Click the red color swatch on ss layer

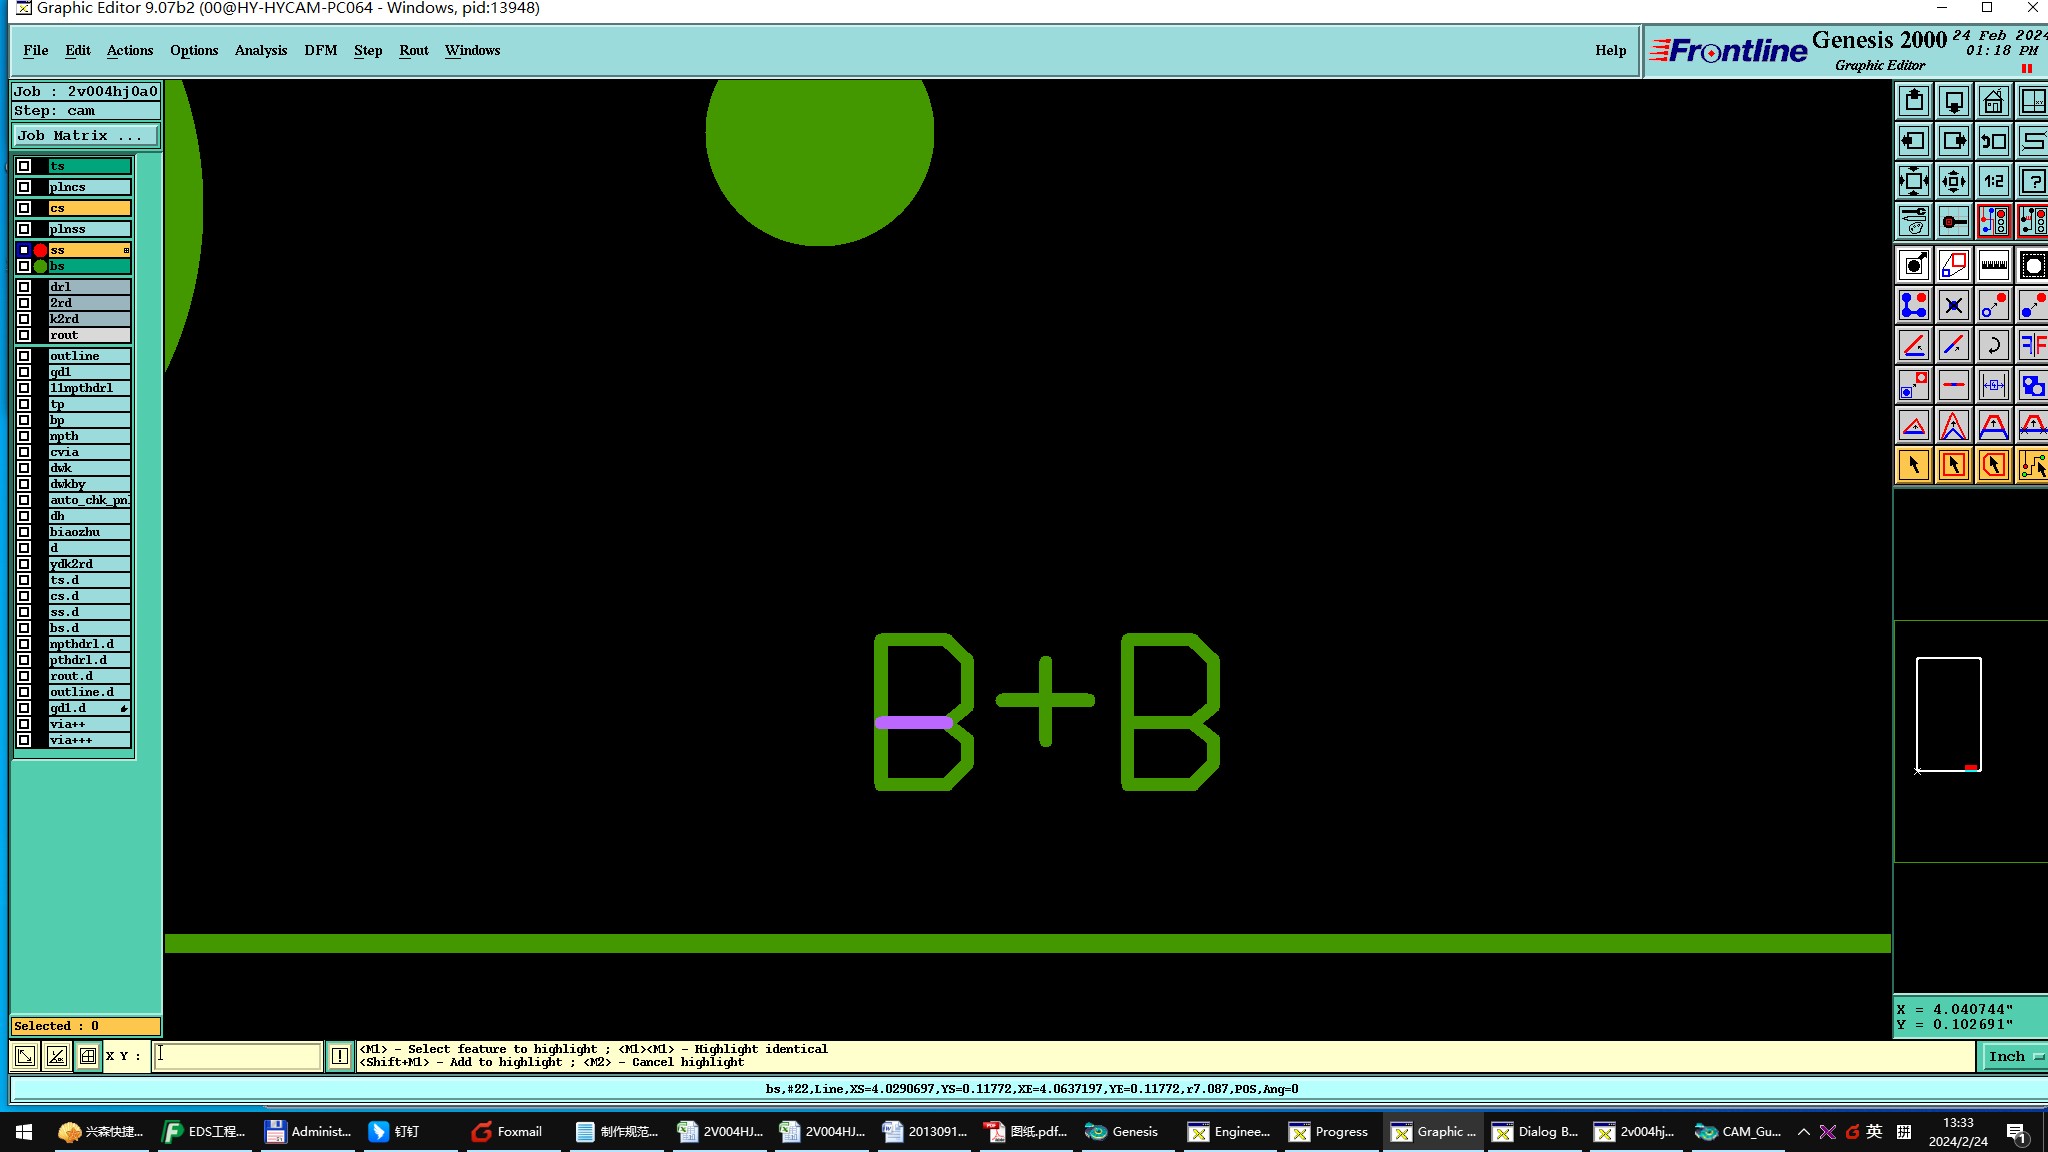coord(40,250)
